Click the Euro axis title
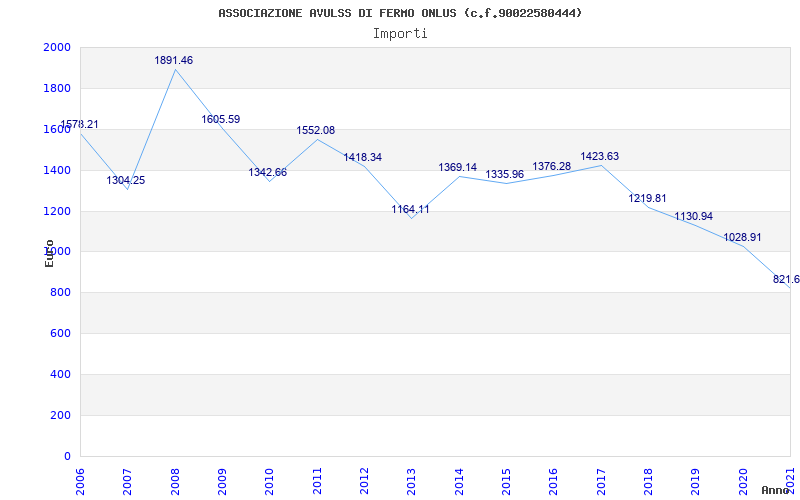Image resolution: width=800 pixels, height=500 pixels. pos(49,253)
